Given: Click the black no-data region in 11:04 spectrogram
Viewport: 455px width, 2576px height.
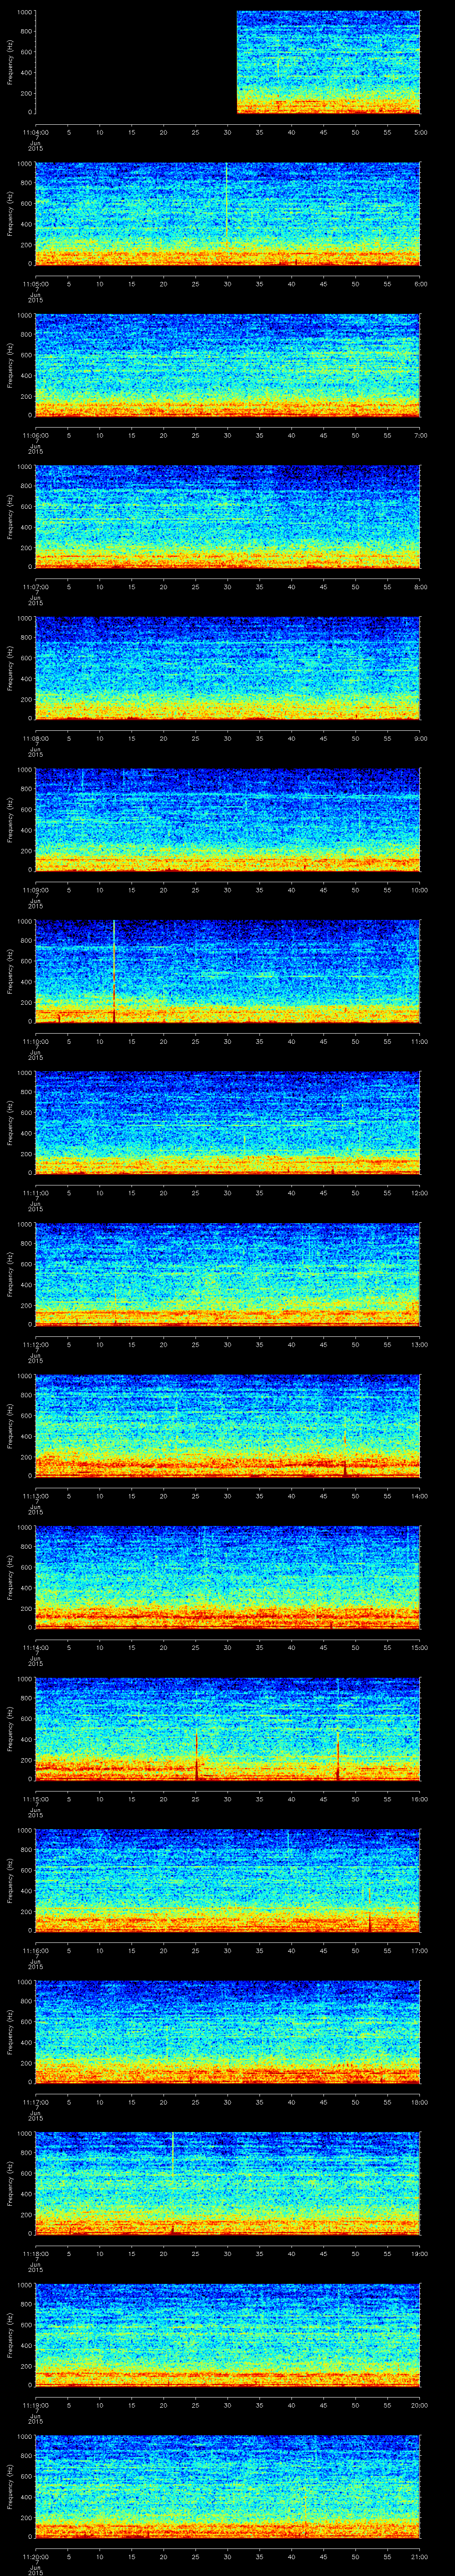Looking at the screenshot, I should (x=136, y=62).
